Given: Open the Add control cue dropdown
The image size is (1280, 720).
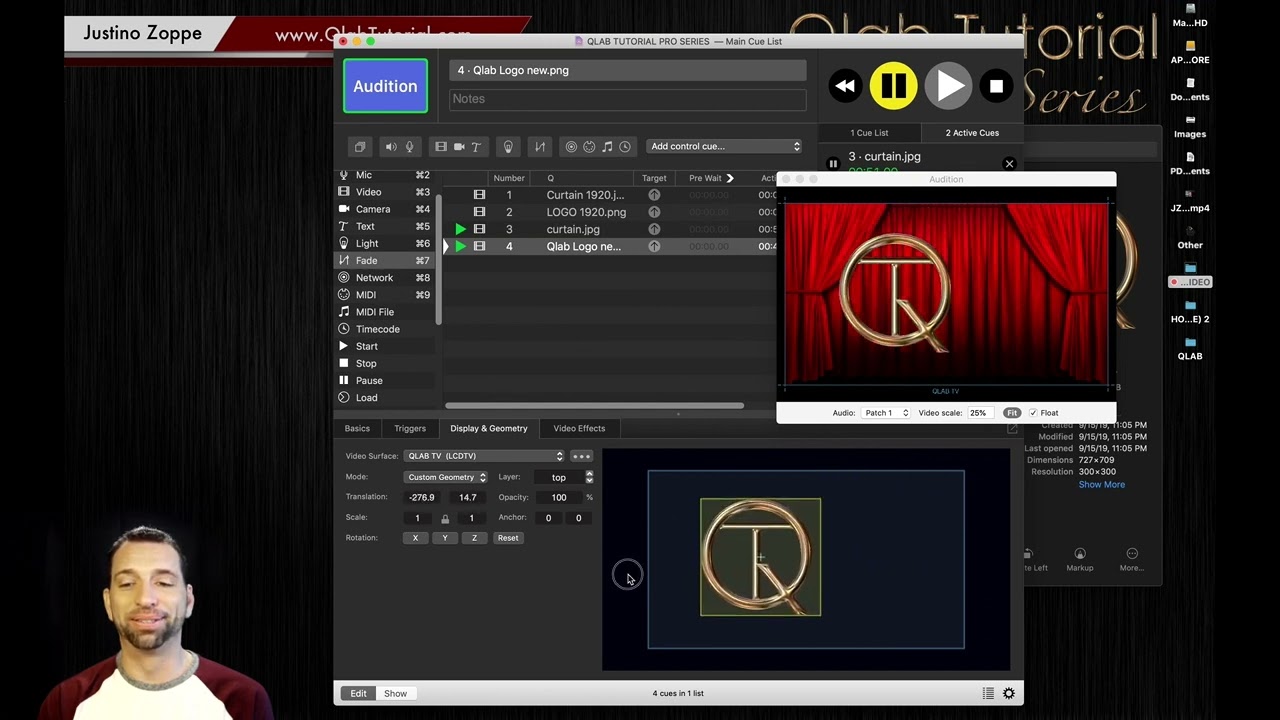Looking at the screenshot, I should coord(724,147).
